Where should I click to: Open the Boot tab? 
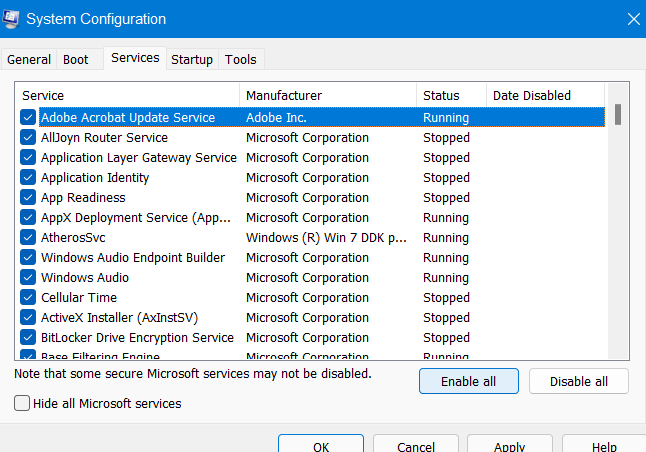(x=76, y=60)
